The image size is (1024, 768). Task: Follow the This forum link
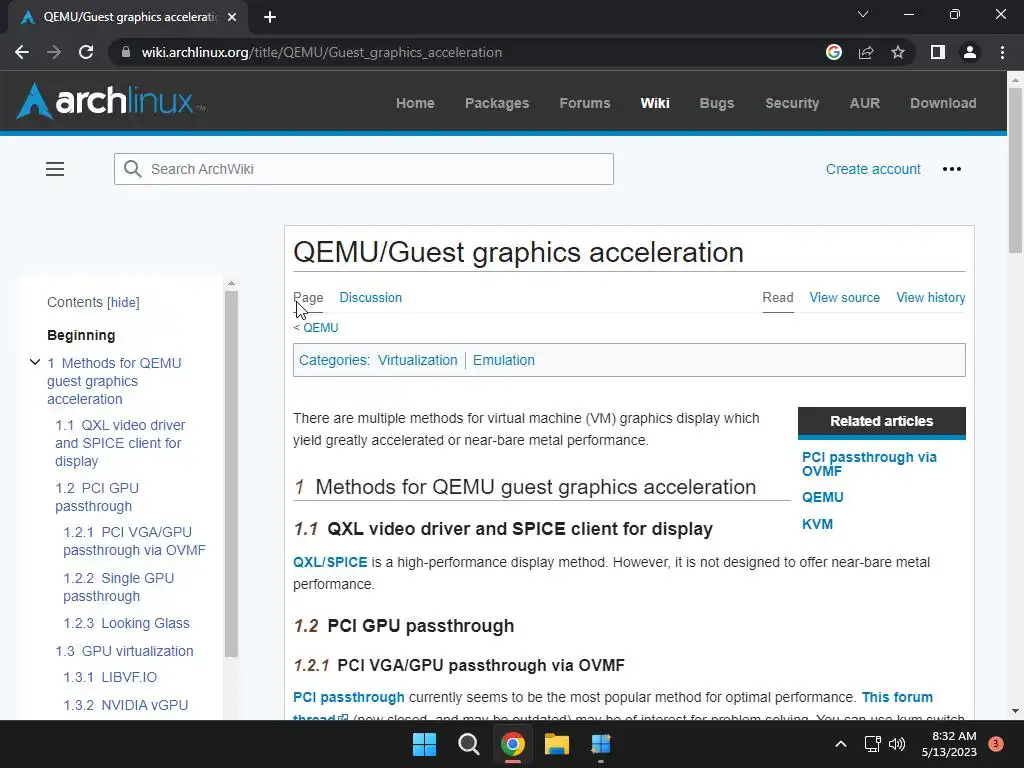click(897, 697)
